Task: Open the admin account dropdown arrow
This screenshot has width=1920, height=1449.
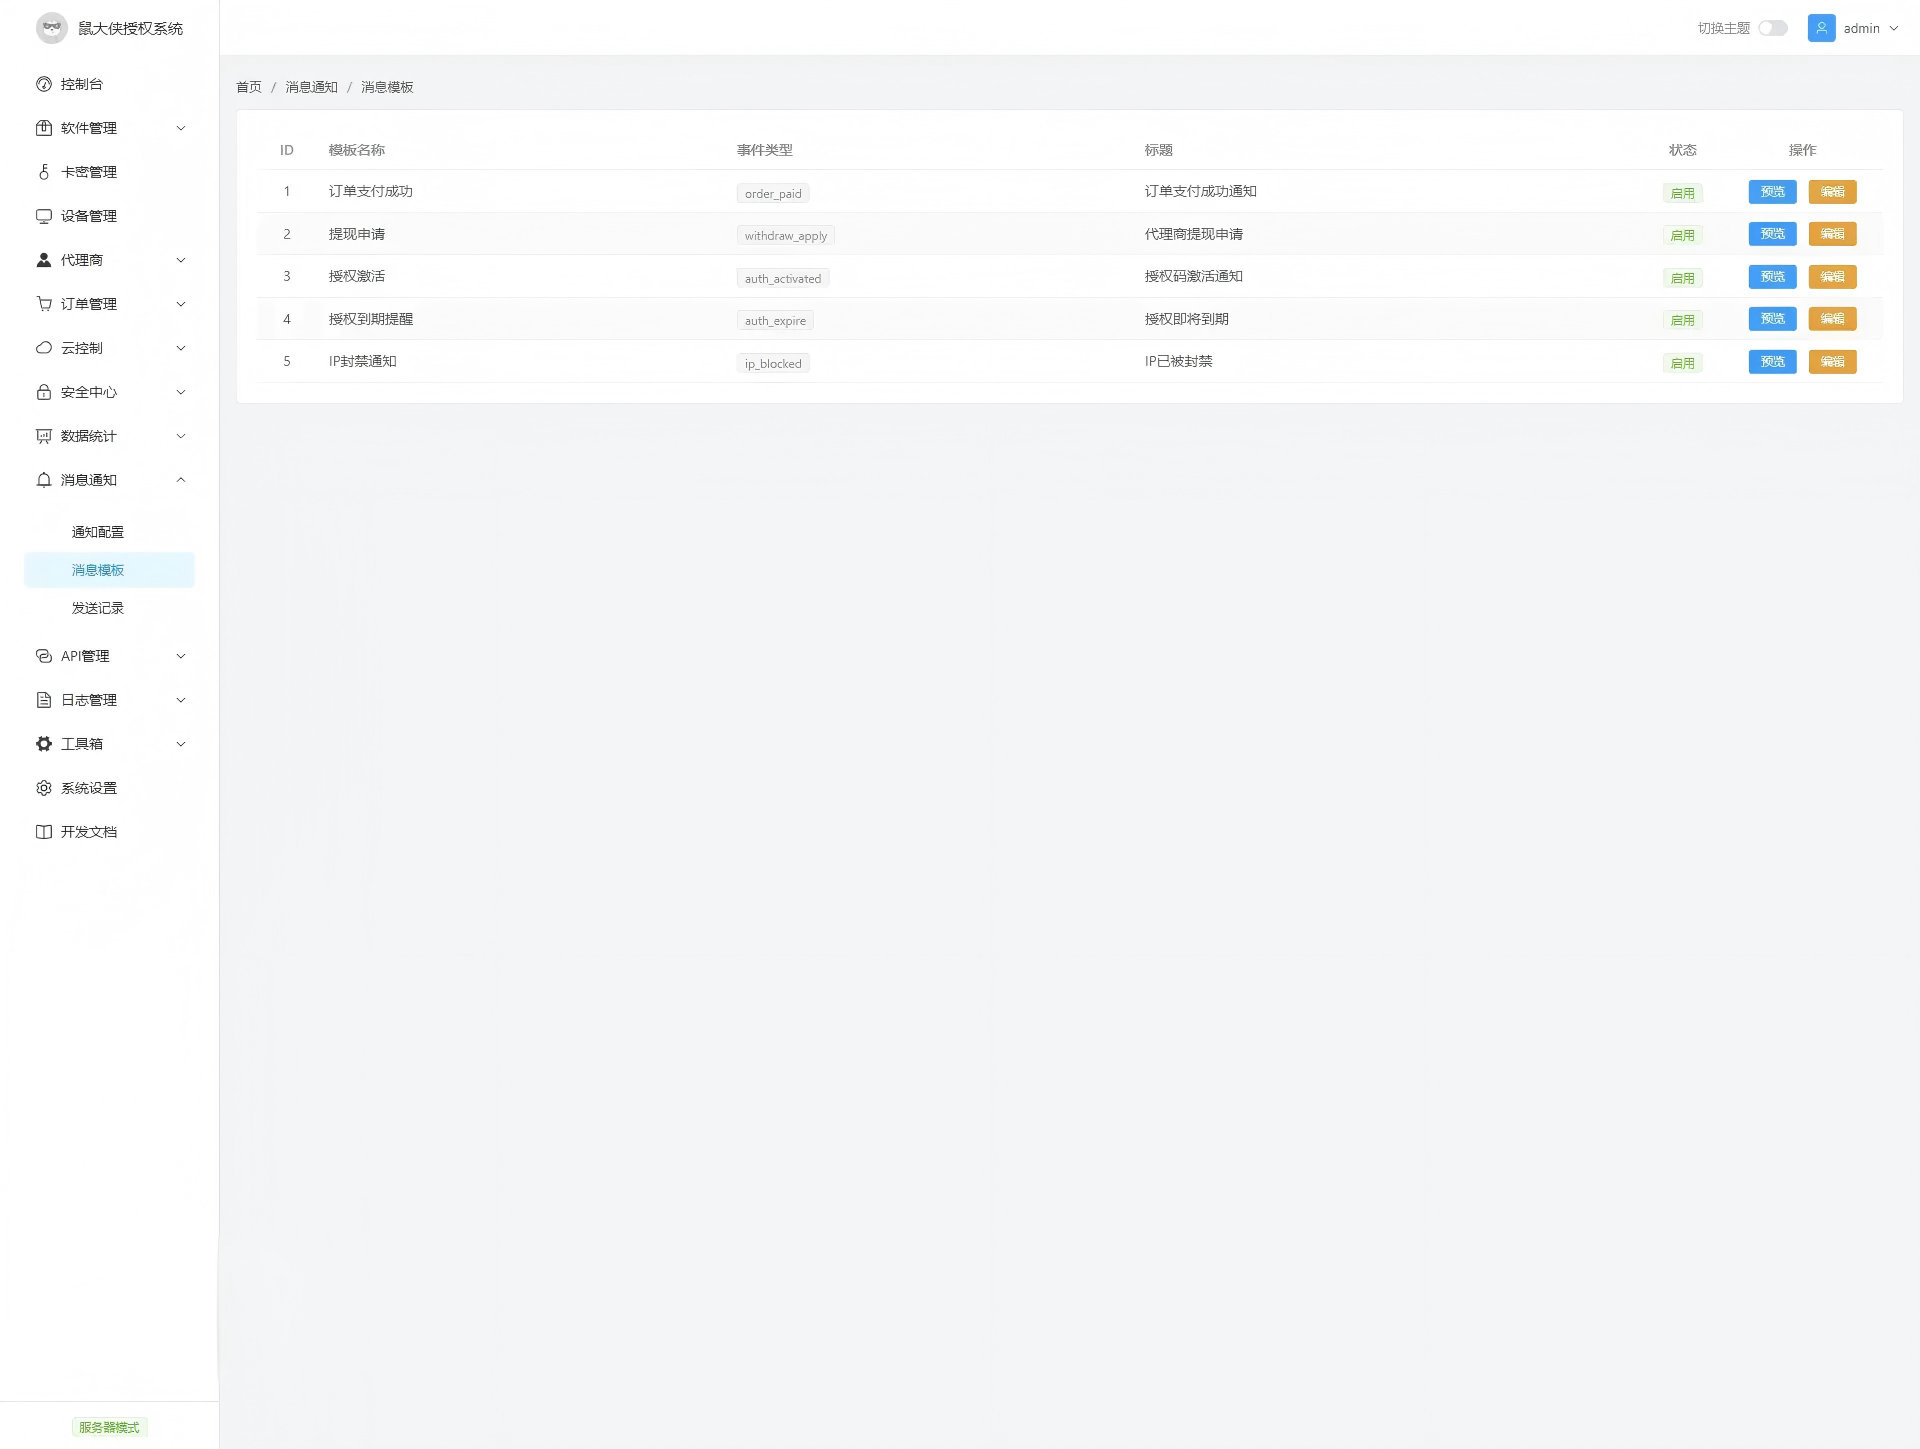Action: point(1894,28)
